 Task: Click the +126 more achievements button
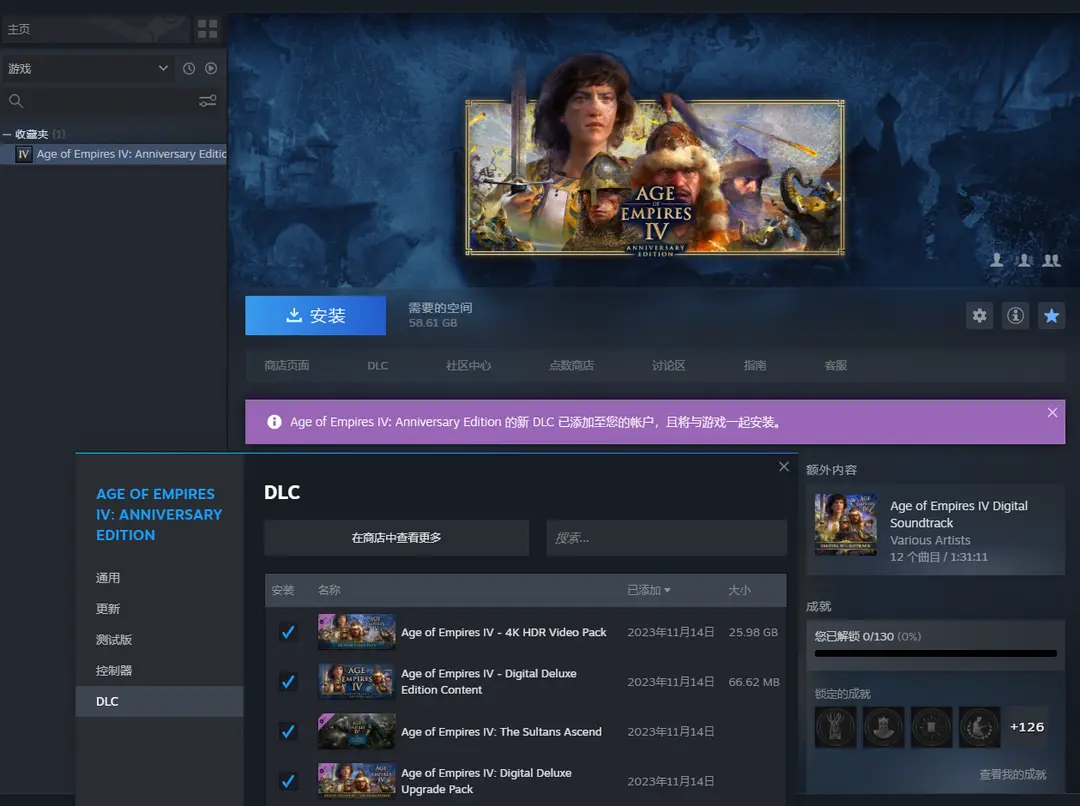tap(1027, 727)
